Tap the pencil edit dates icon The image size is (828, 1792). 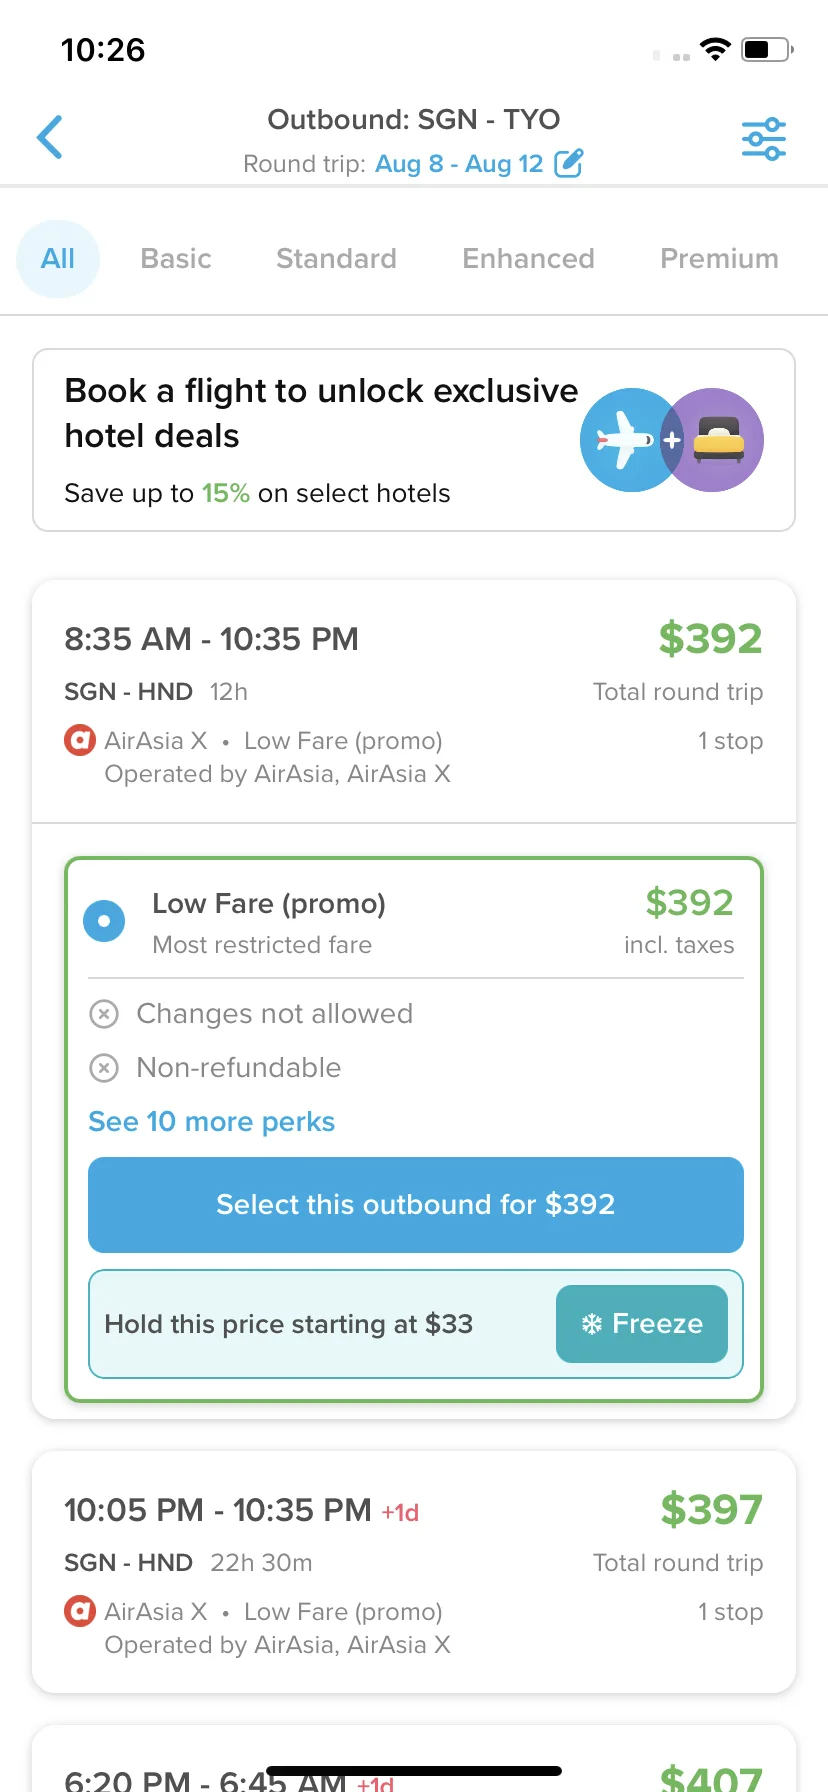pyautogui.click(x=568, y=163)
